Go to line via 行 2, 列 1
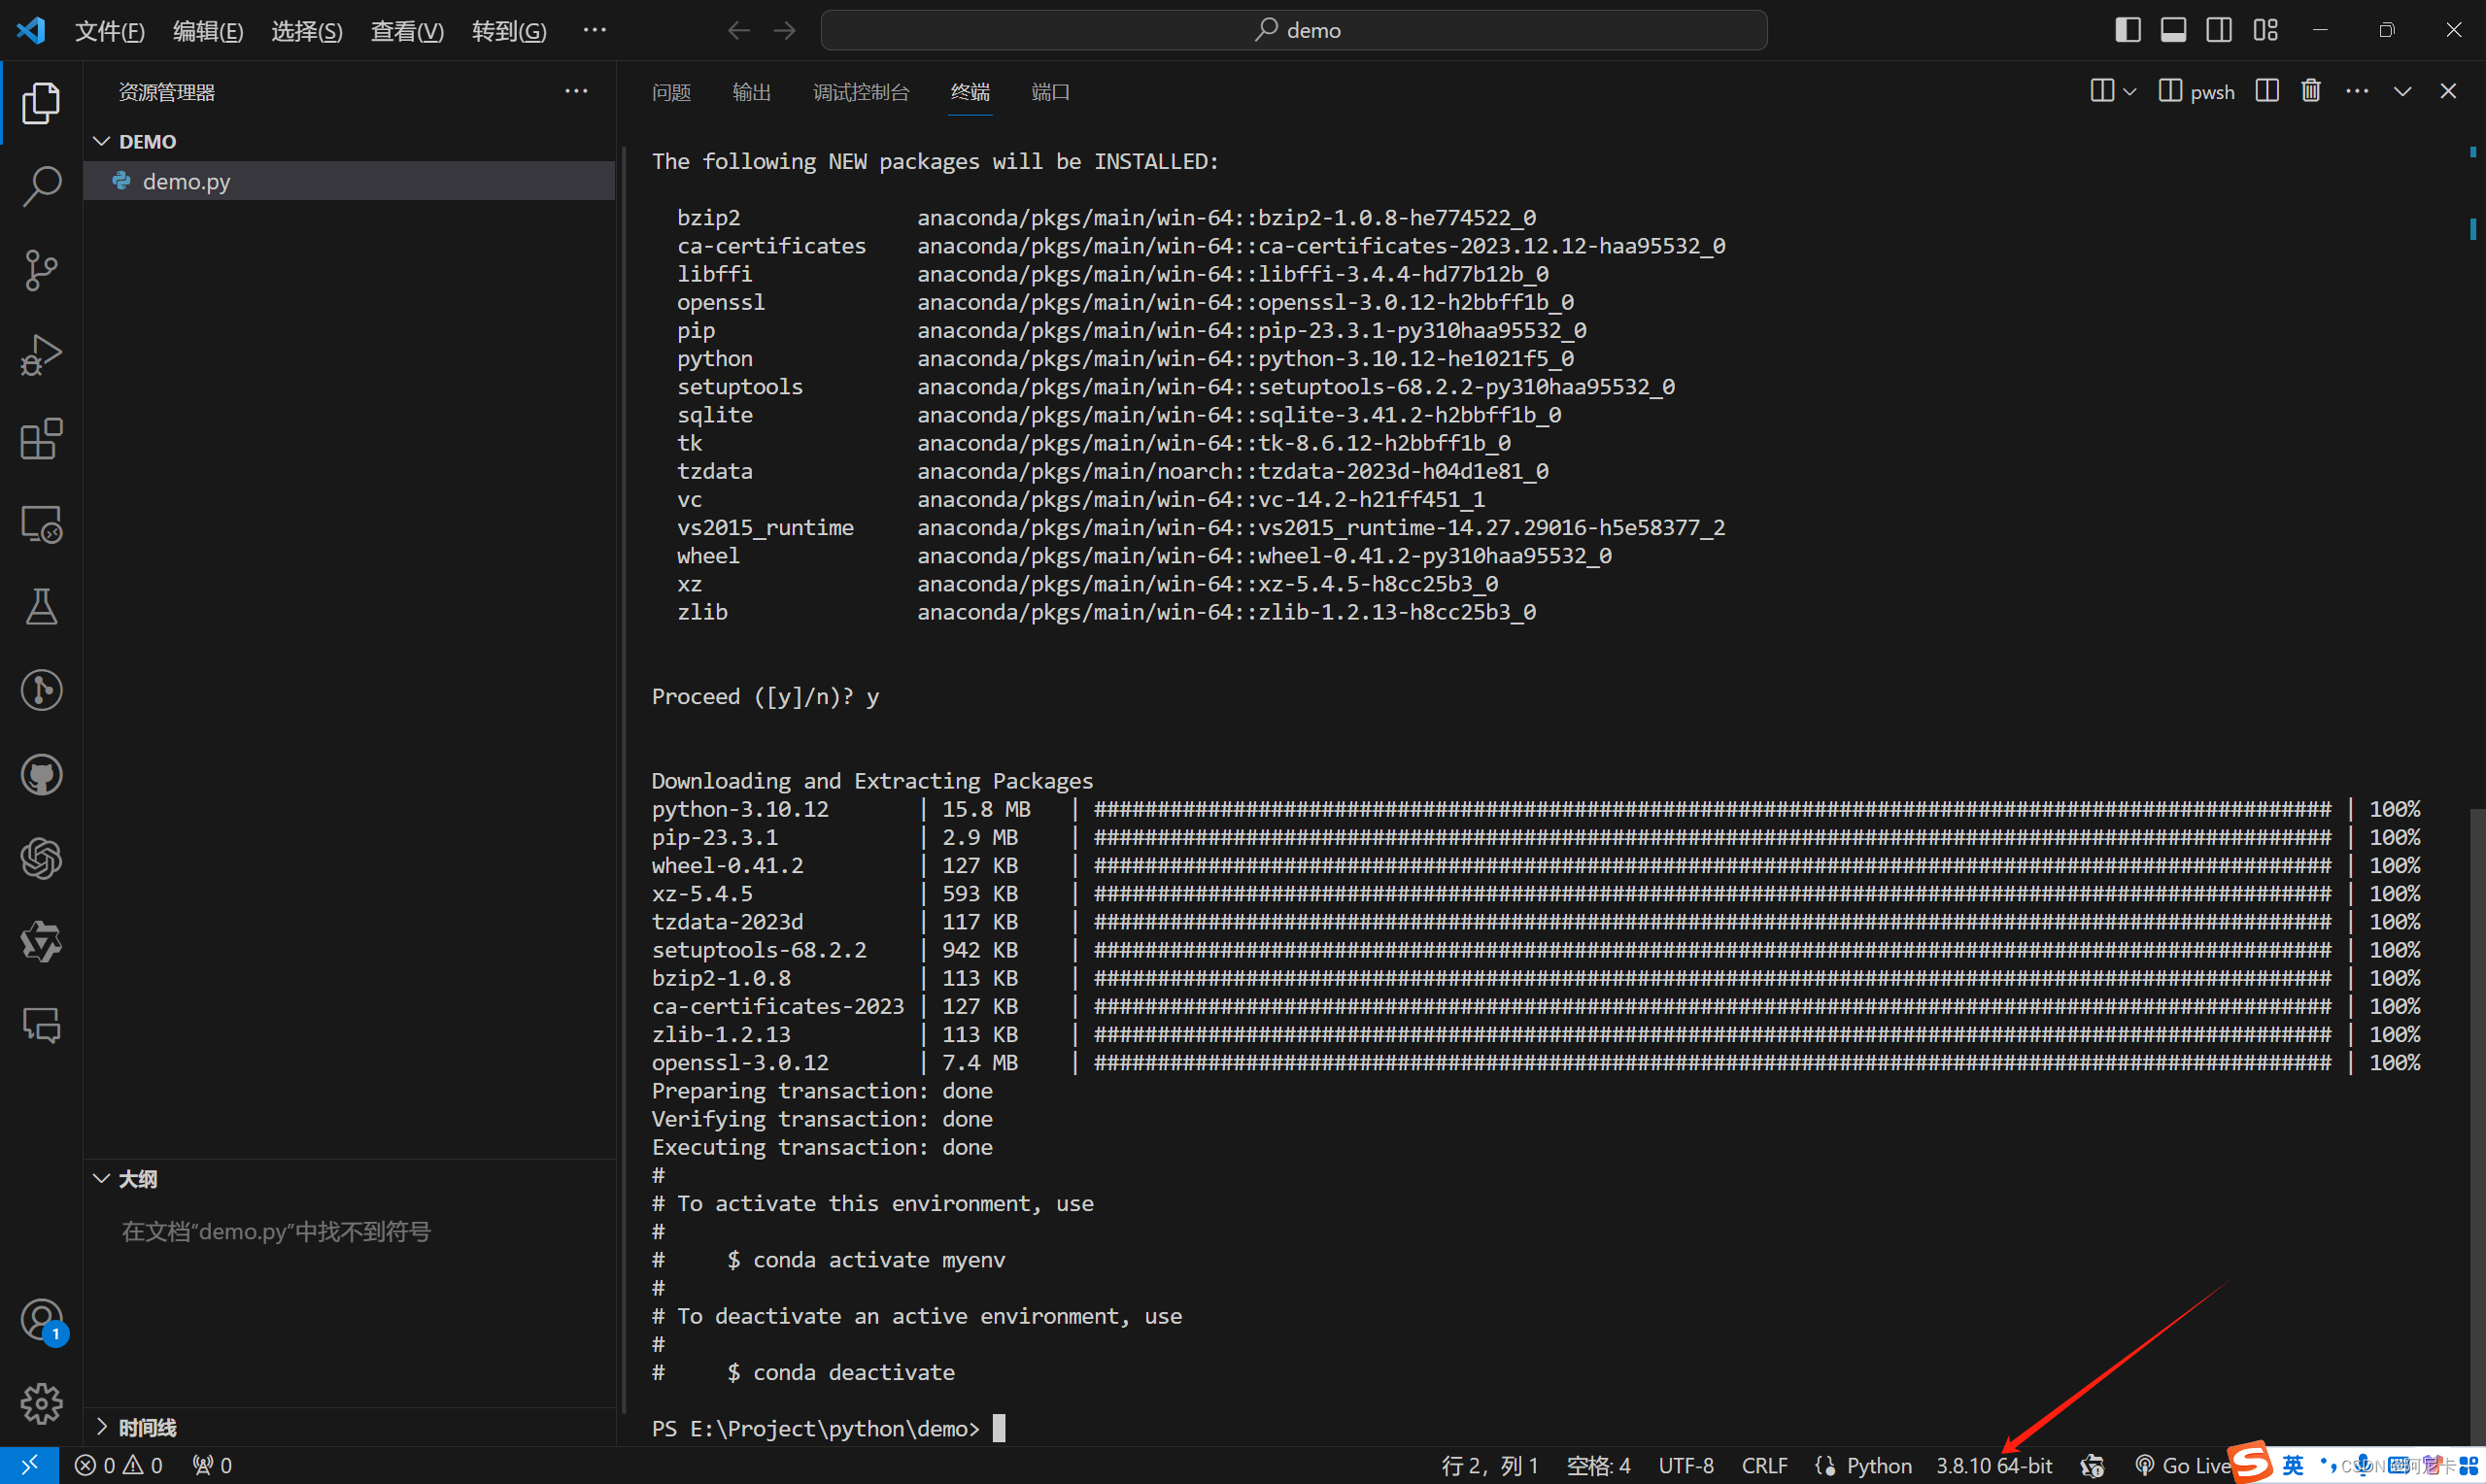The height and width of the screenshot is (1484, 2486). click(1489, 1465)
